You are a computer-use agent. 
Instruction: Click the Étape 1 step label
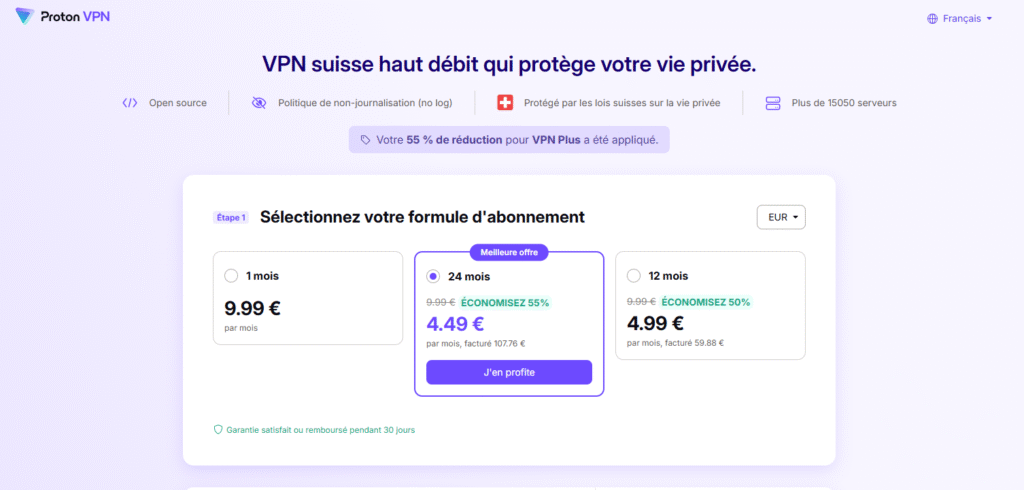[x=232, y=218]
